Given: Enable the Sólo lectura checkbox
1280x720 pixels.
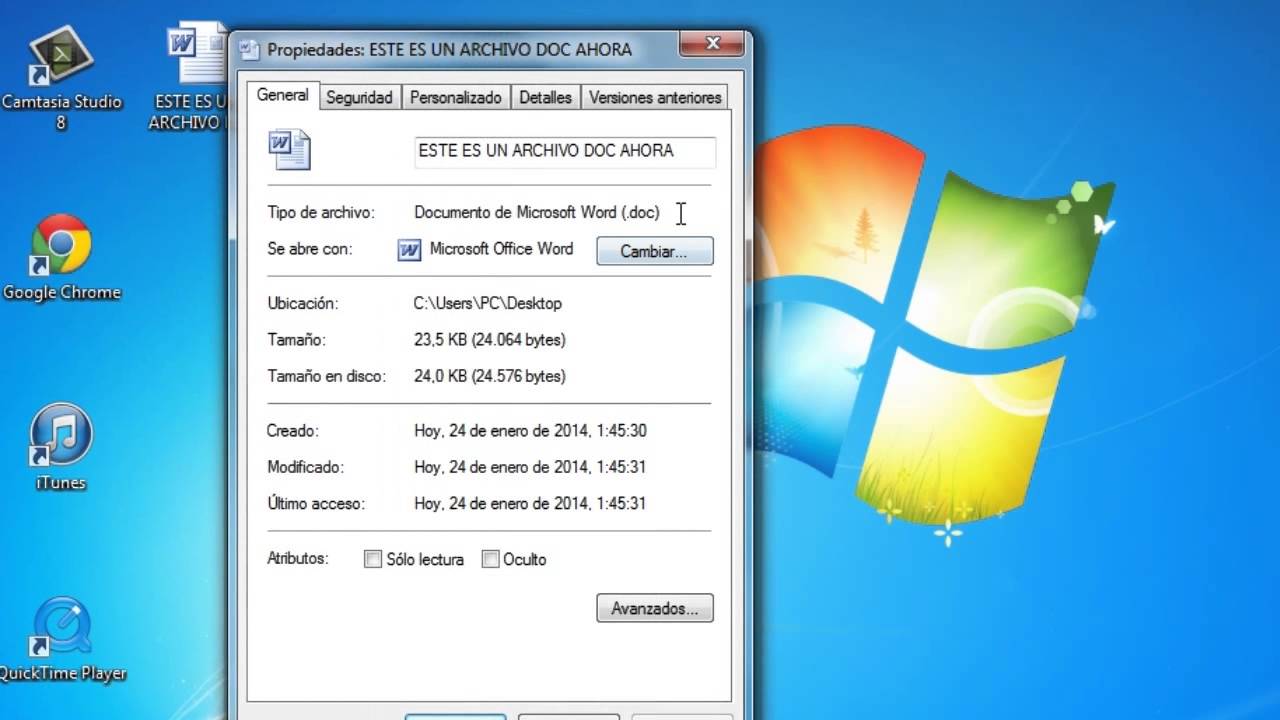Looking at the screenshot, I should tap(373, 560).
